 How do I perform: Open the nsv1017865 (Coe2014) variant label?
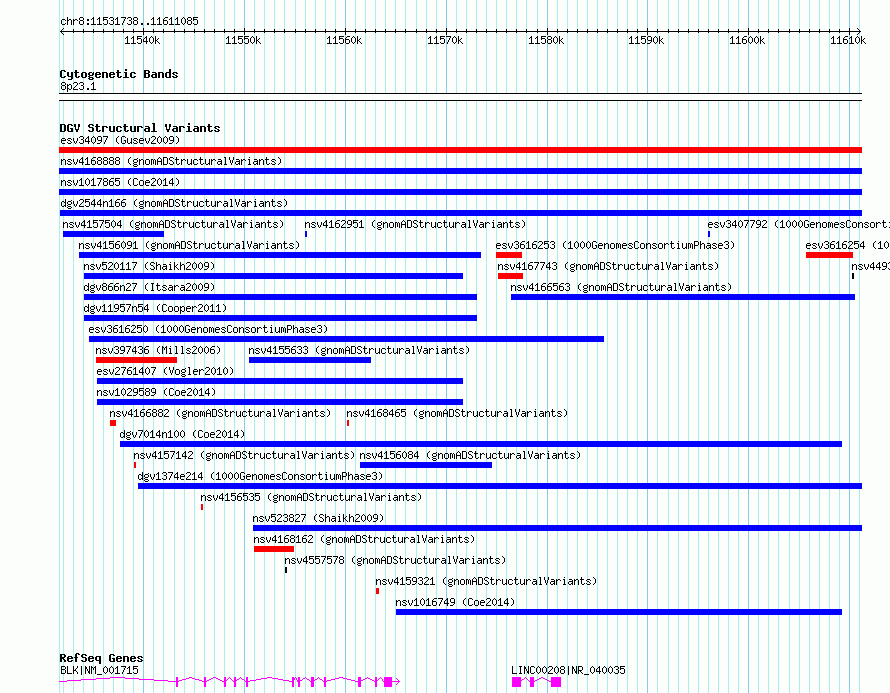[120, 182]
